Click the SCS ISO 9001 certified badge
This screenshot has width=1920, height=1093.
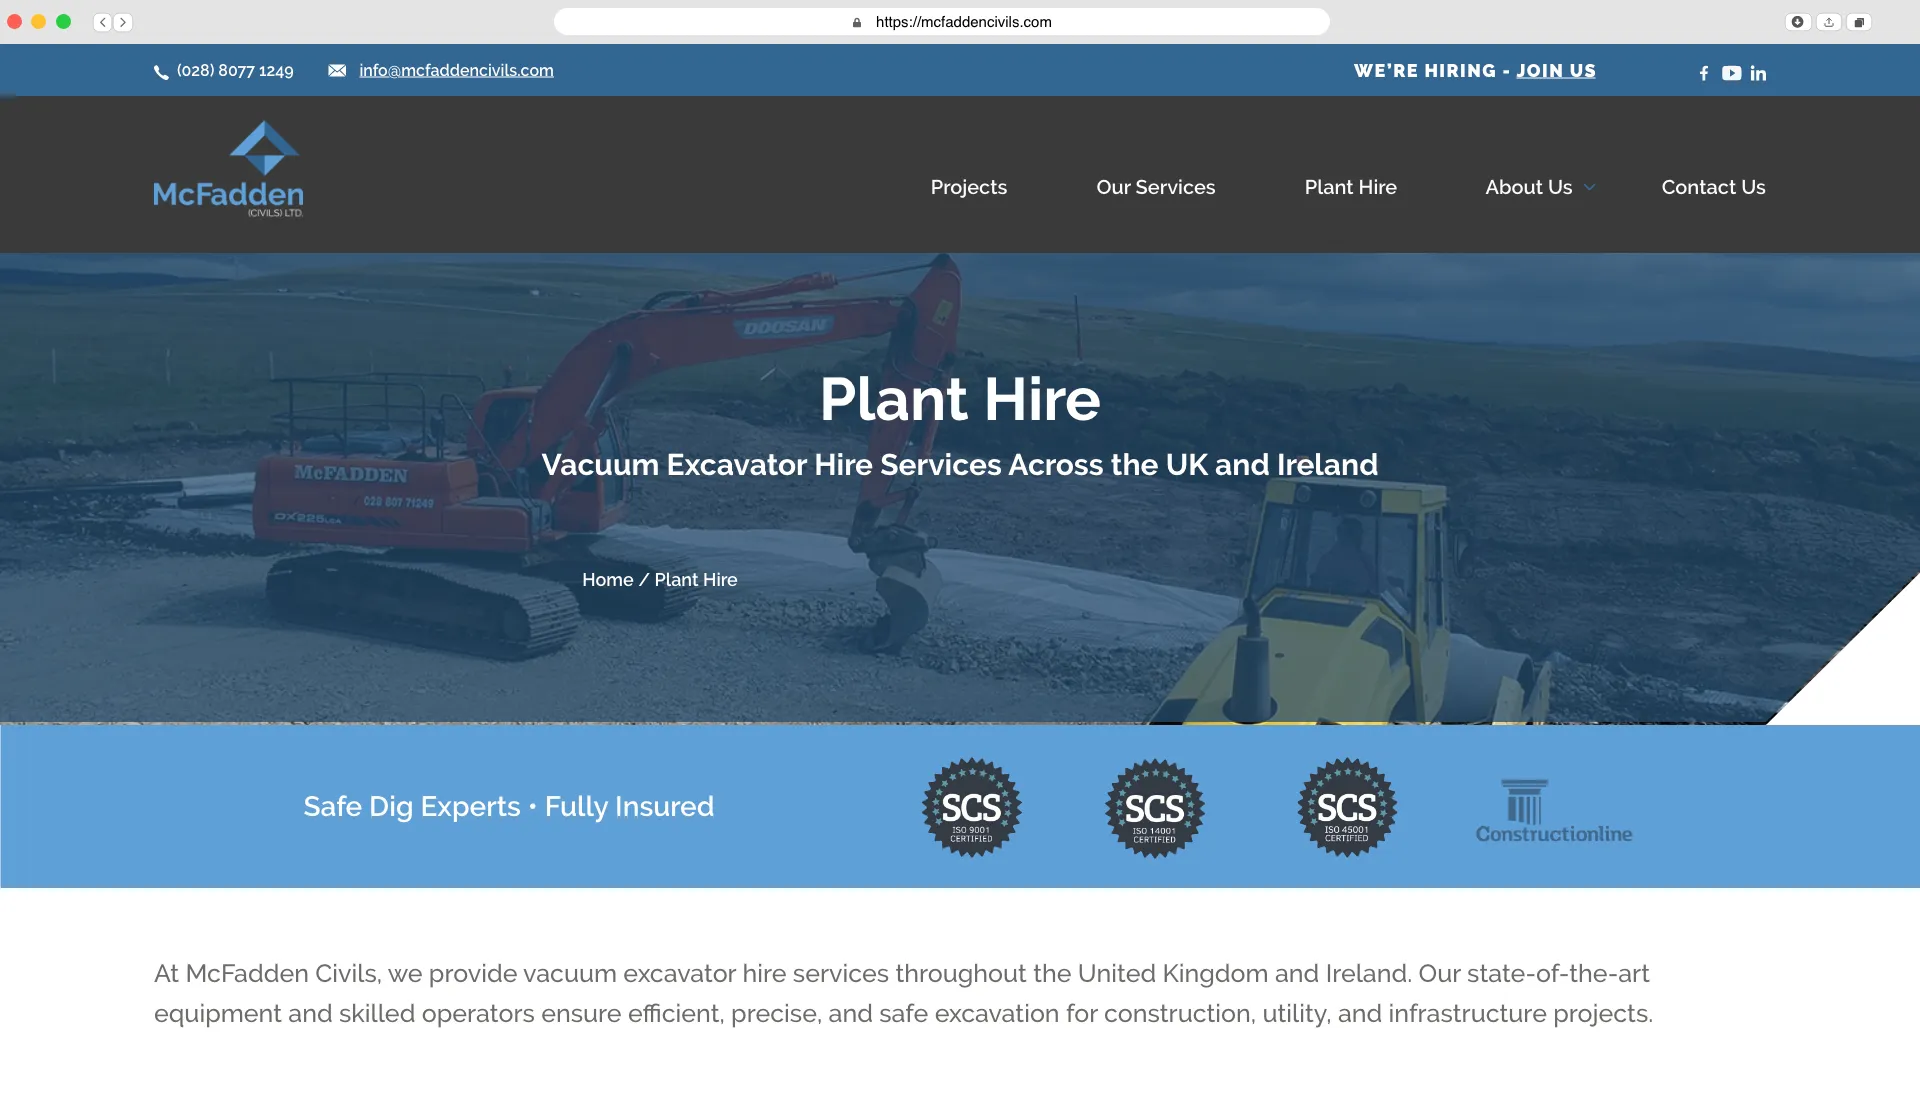[971, 807]
